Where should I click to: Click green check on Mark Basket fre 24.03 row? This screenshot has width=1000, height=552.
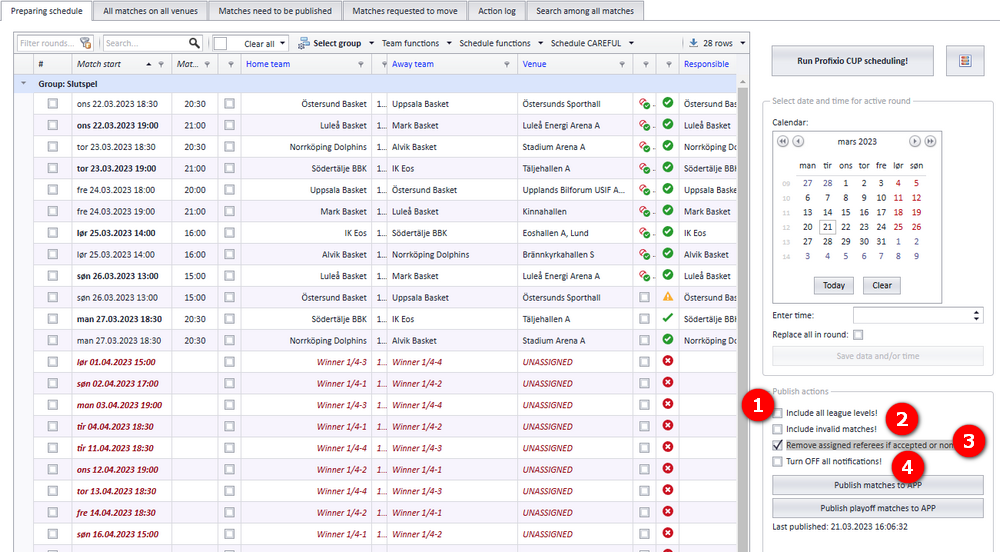pyautogui.click(x=668, y=210)
